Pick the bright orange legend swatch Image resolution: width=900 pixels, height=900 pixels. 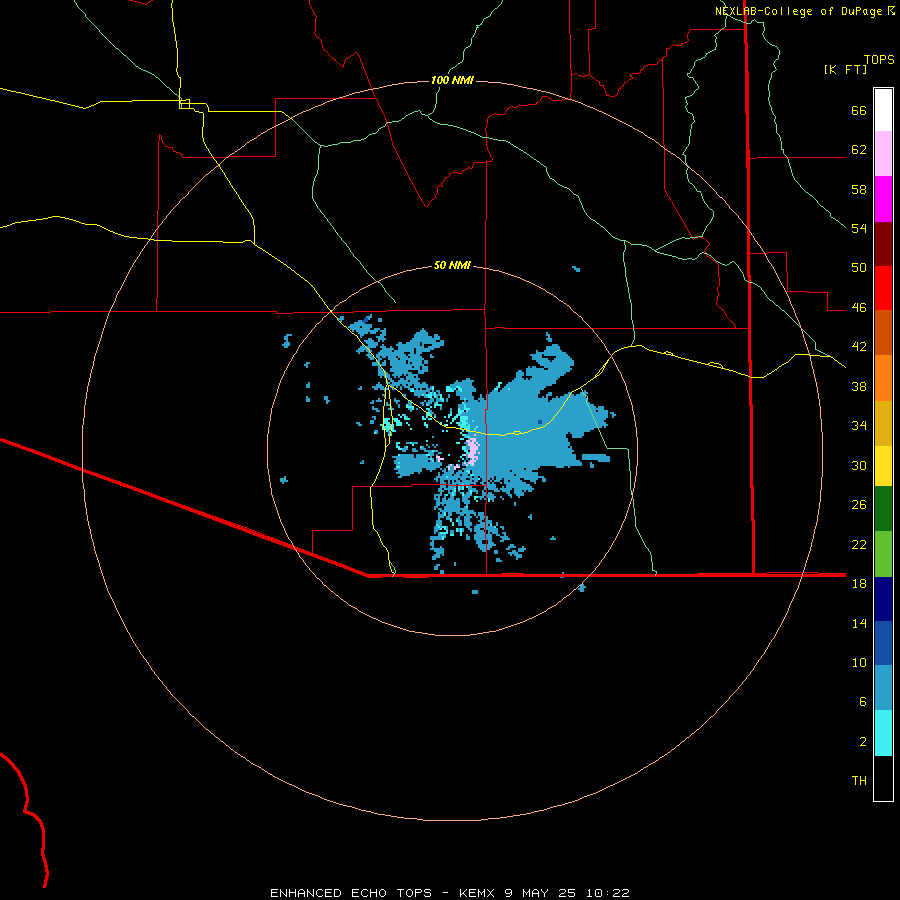(x=883, y=378)
